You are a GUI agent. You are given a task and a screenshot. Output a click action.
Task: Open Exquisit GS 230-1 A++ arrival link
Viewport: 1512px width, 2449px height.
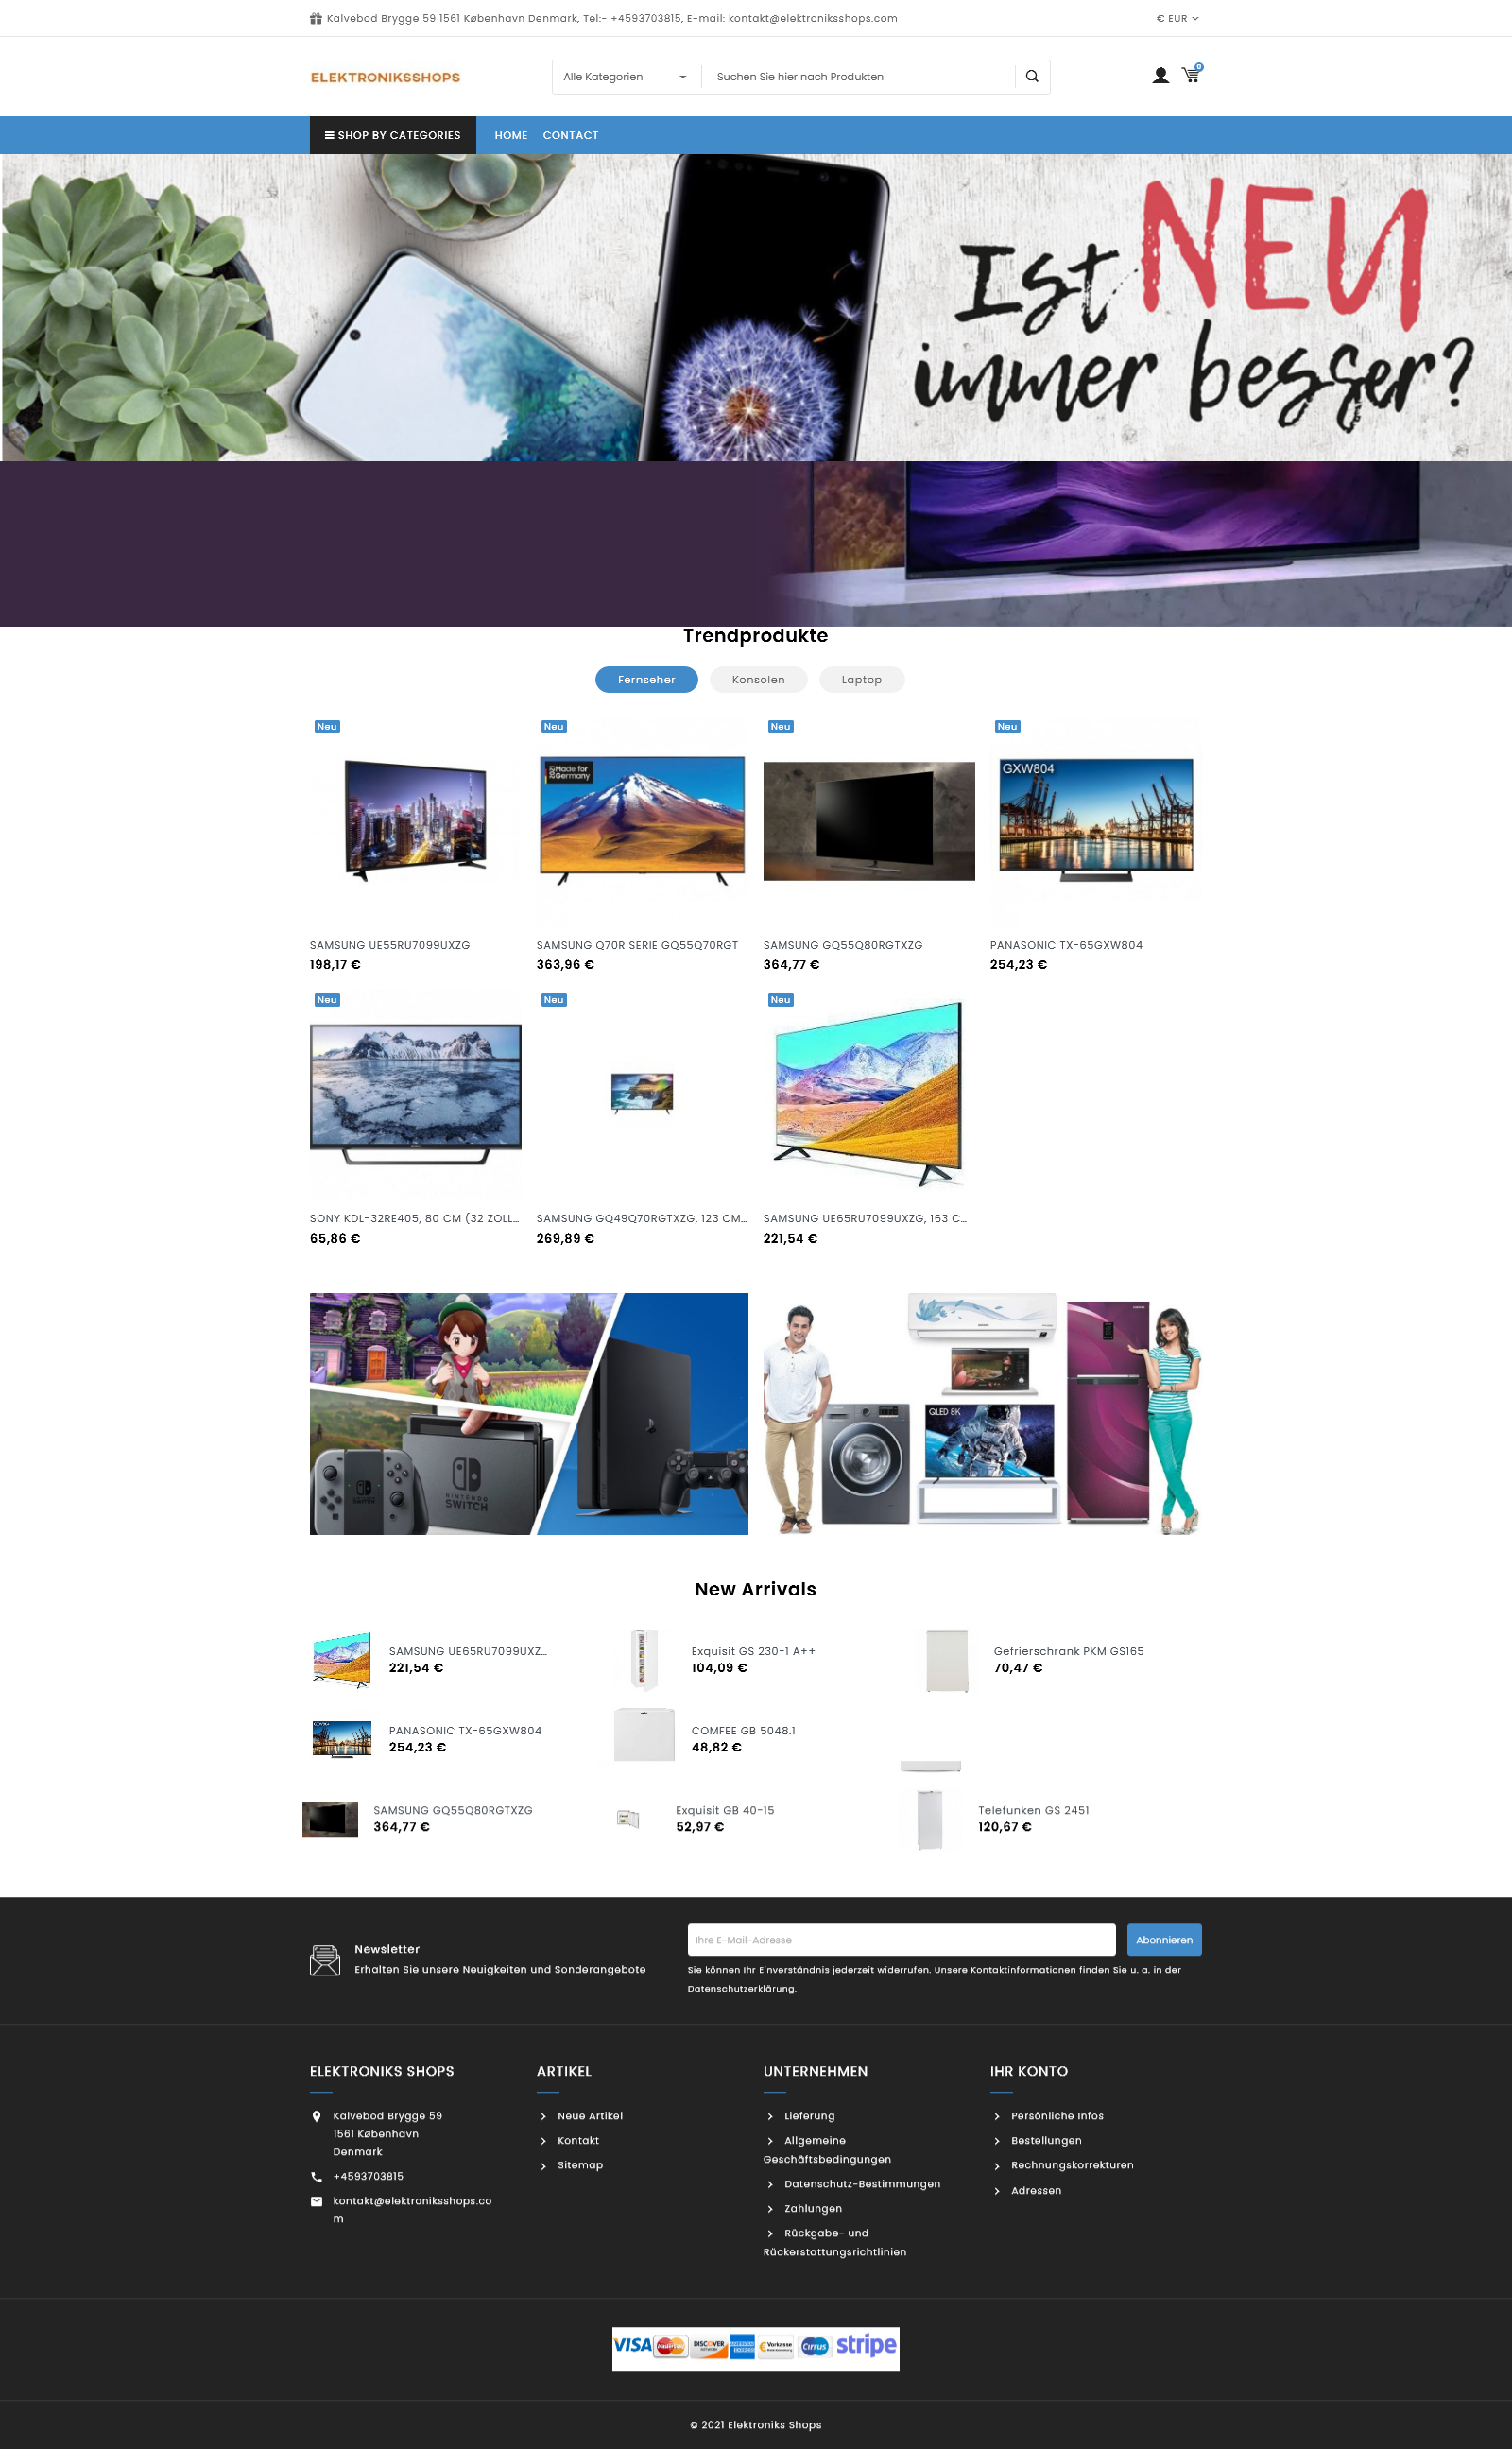coord(753,1651)
